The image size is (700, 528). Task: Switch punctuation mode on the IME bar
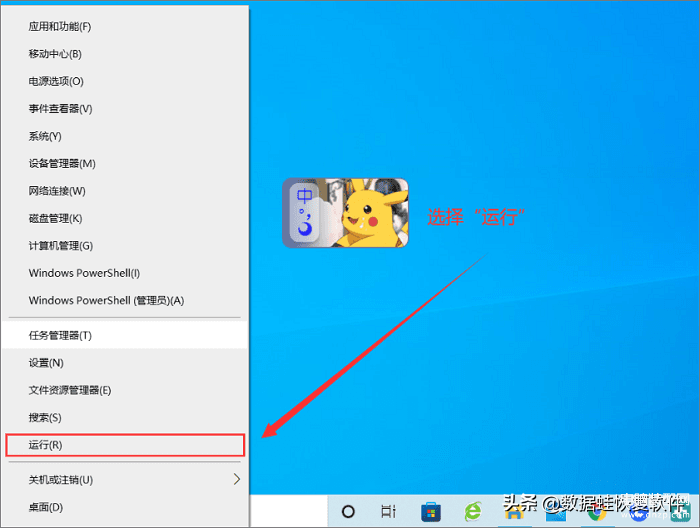304,213
